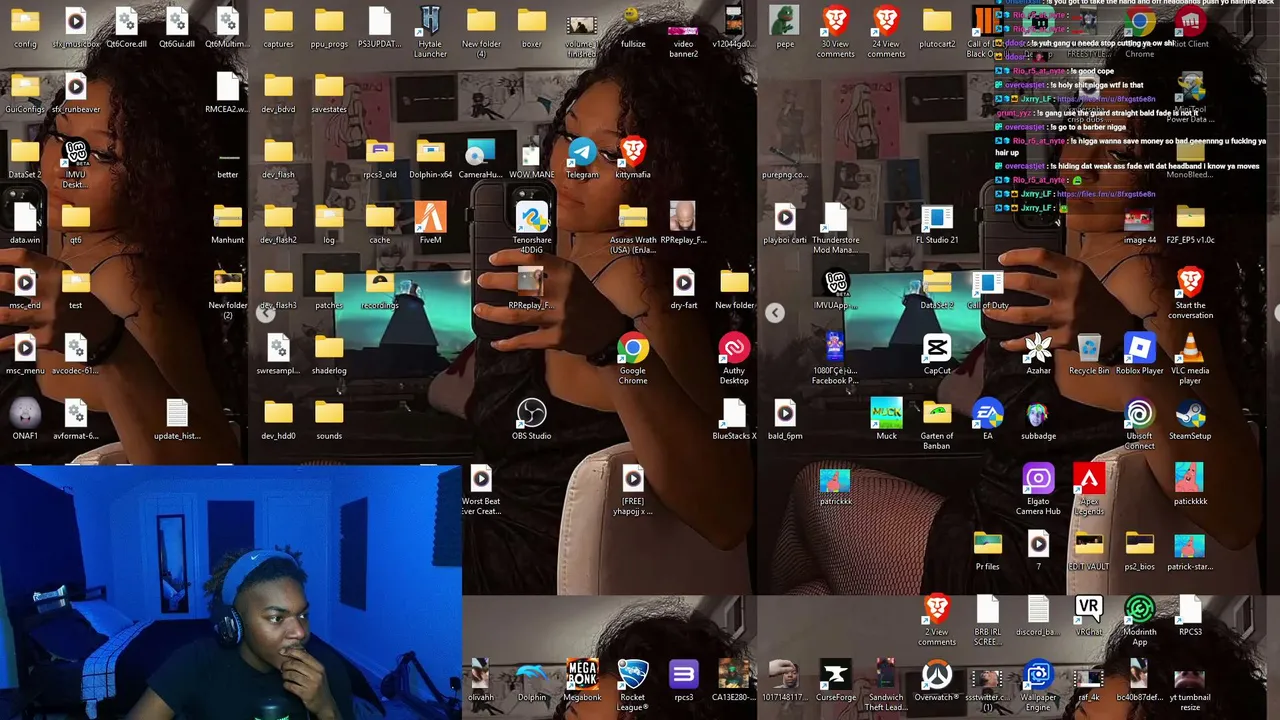Open the Megabonk game icon
Viewport: 1280px width, 720px height.
(x=582, y=675)
